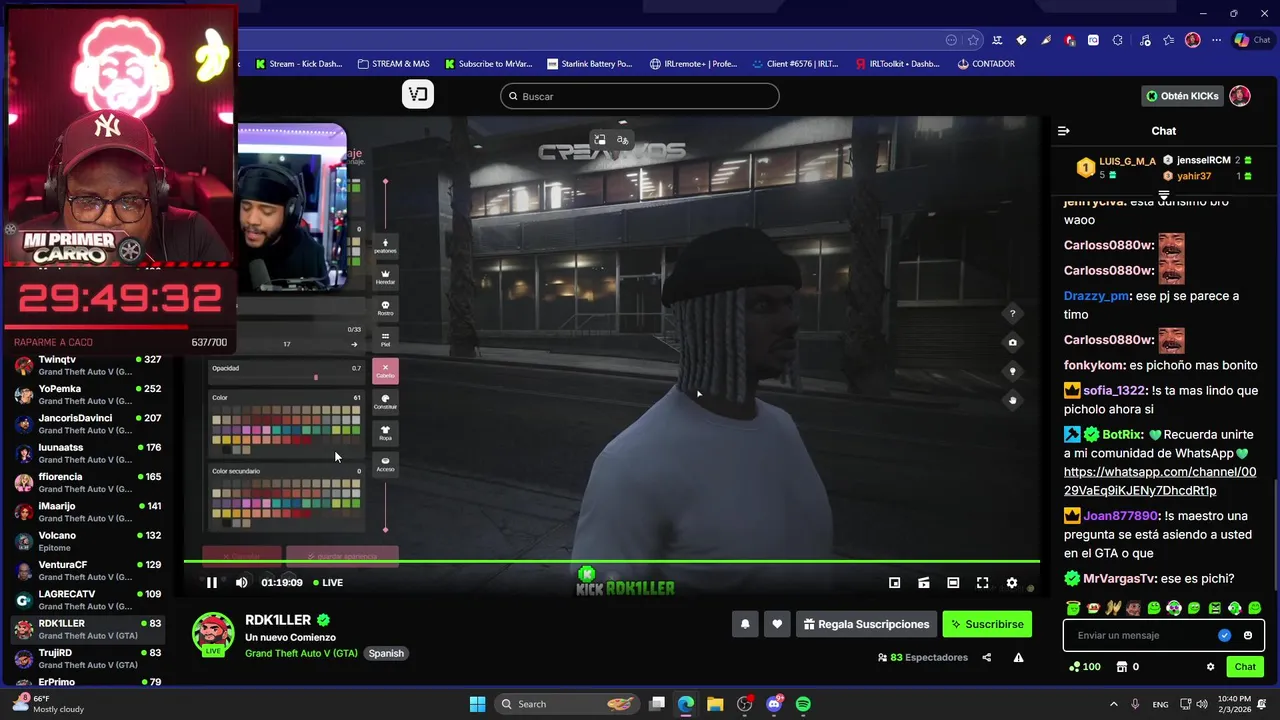Open the Kick home logo
The height and width of the screenshot is (720, 1280).
point(418,94)
